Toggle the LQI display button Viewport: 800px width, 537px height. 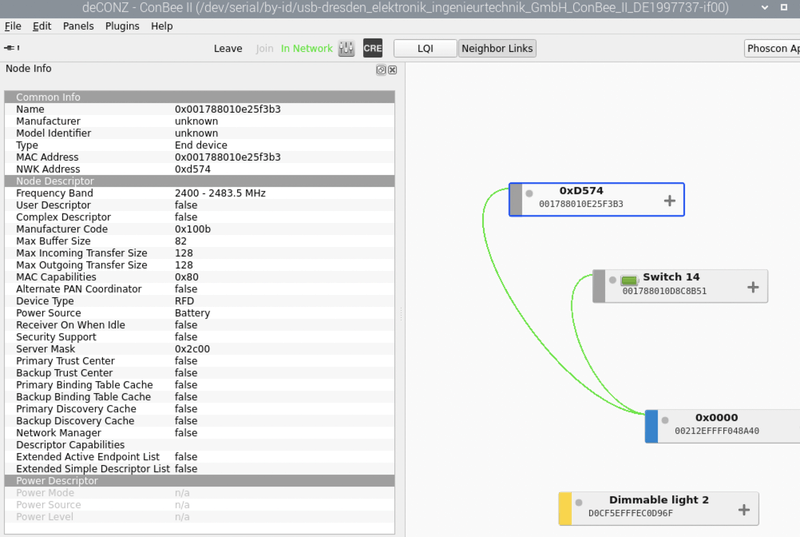pos(425,48)
